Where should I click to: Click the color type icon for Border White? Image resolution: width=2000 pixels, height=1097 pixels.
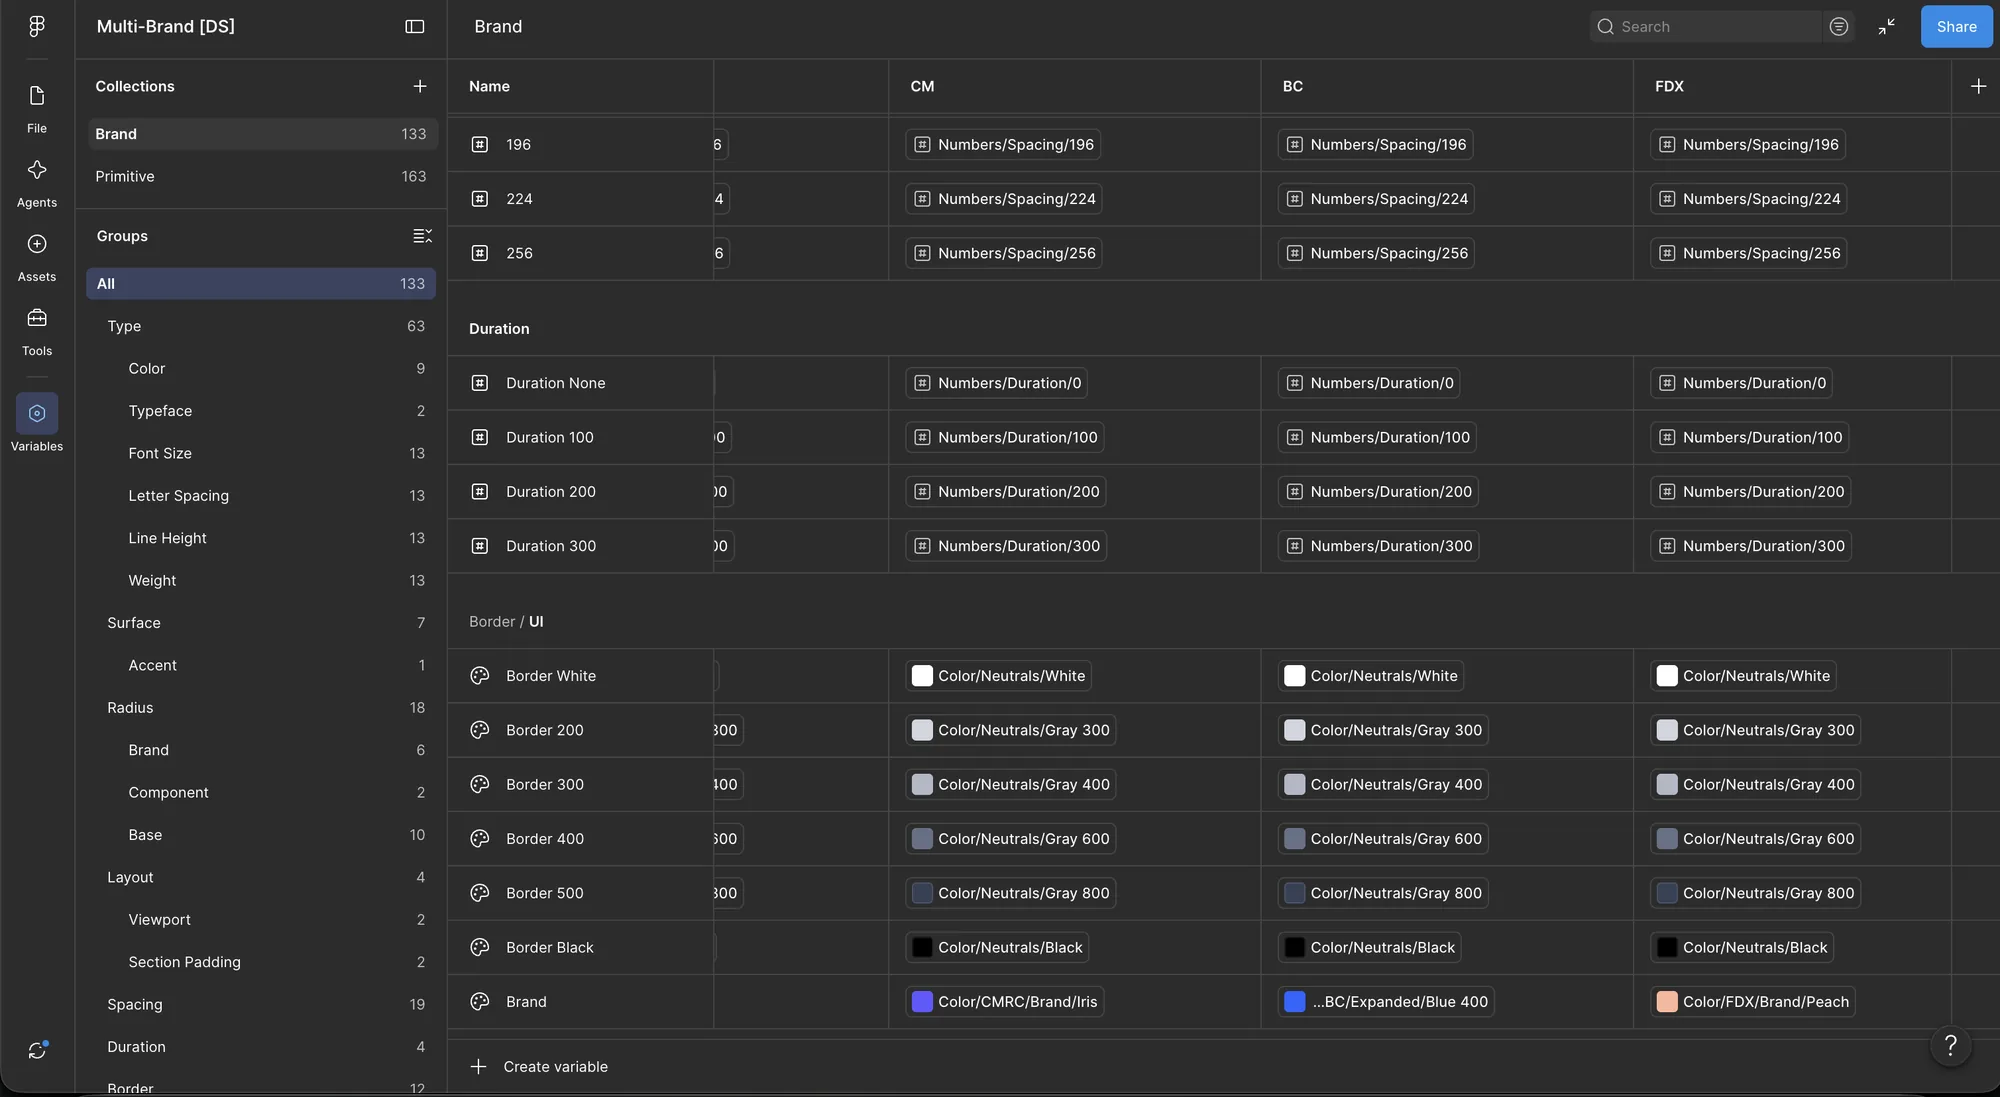pos(480,676)
